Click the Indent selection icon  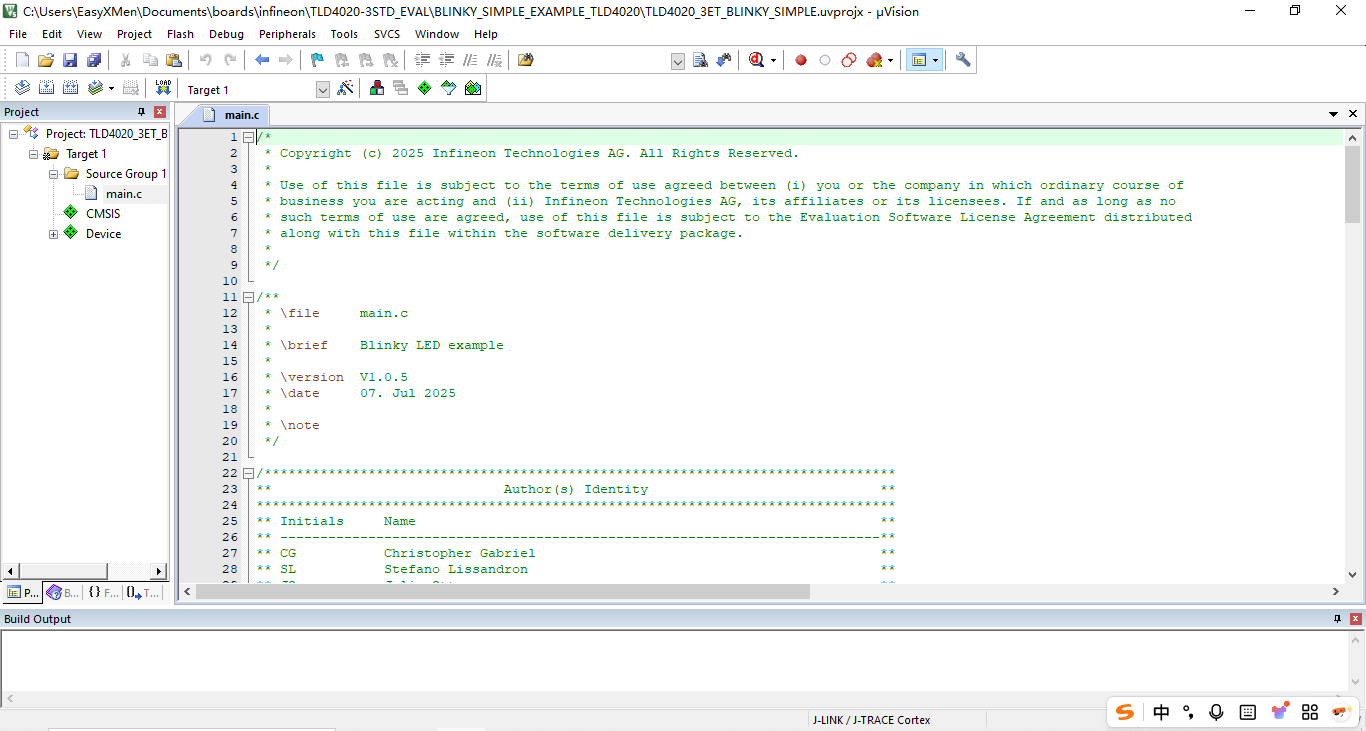coord(423,60)
